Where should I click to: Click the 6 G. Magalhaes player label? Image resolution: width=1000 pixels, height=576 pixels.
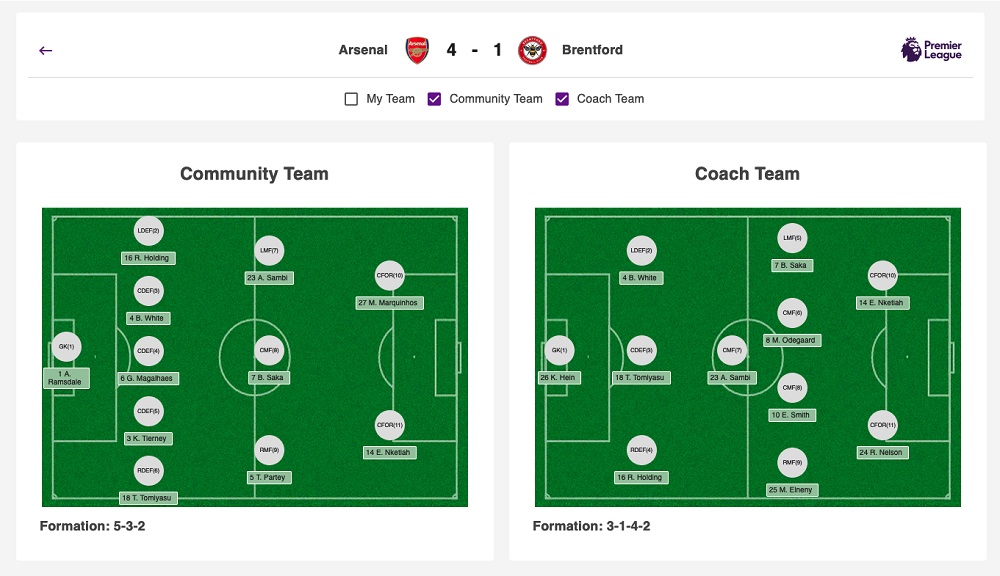tap(148, 378)
